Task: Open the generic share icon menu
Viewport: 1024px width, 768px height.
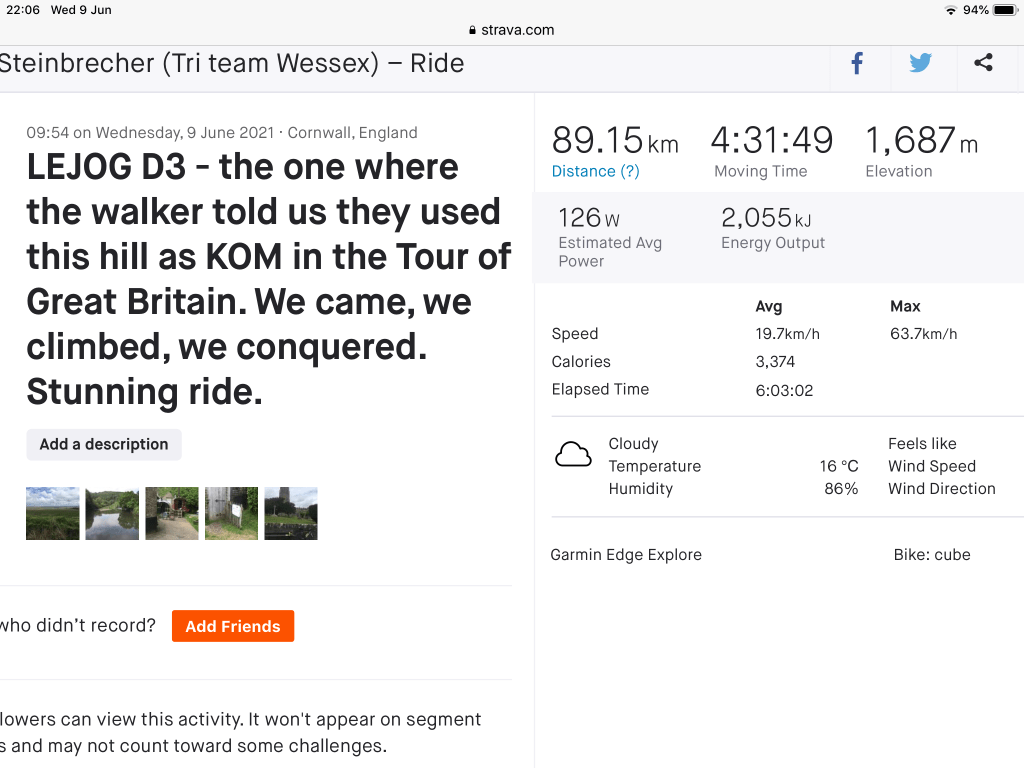Action: click(x=983, y=64)
